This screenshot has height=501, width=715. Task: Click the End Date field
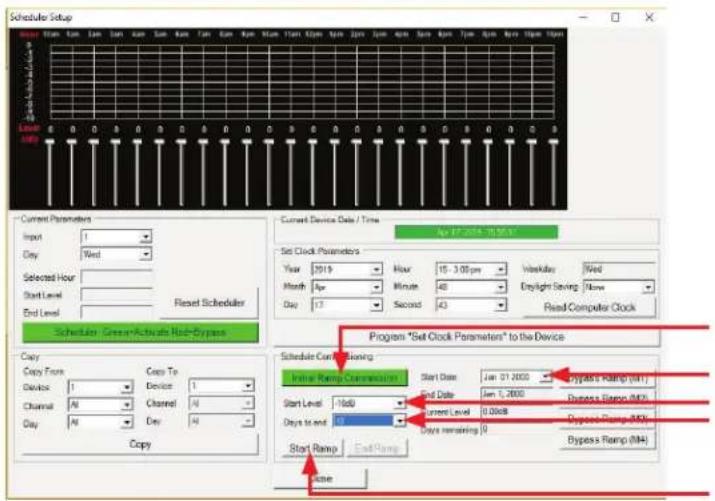coord(518,394)
